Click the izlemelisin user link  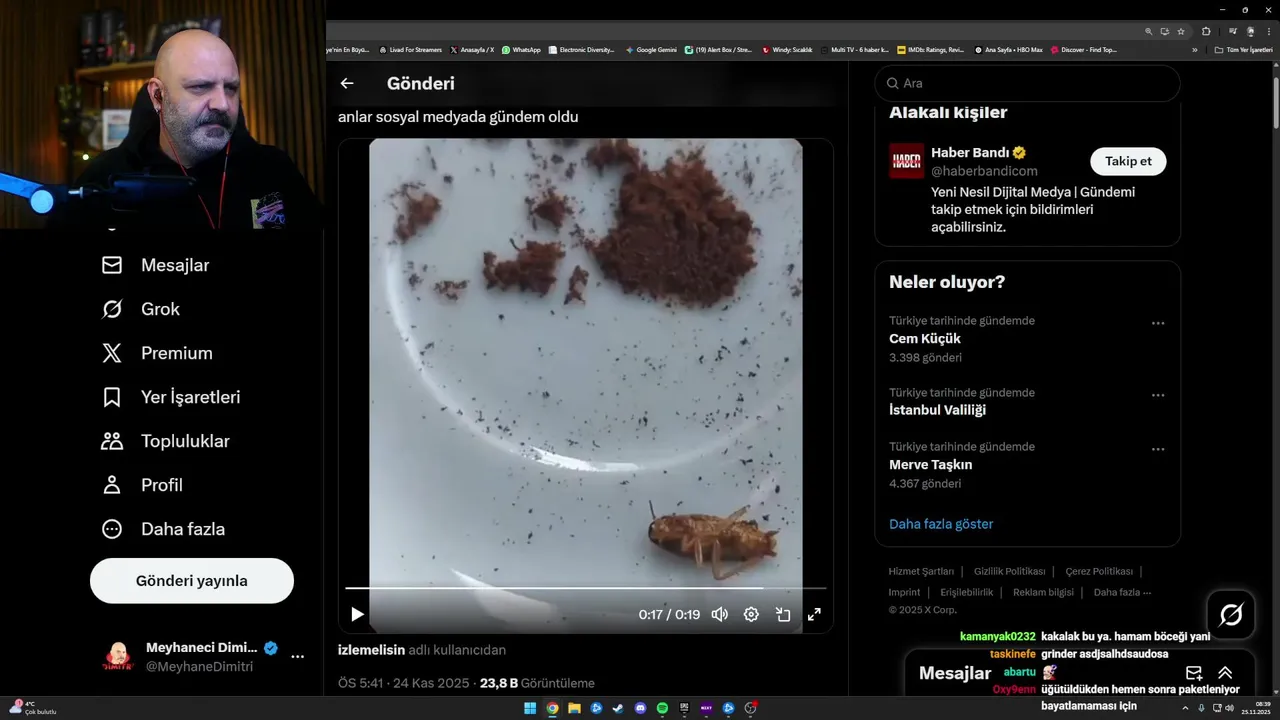371,650
